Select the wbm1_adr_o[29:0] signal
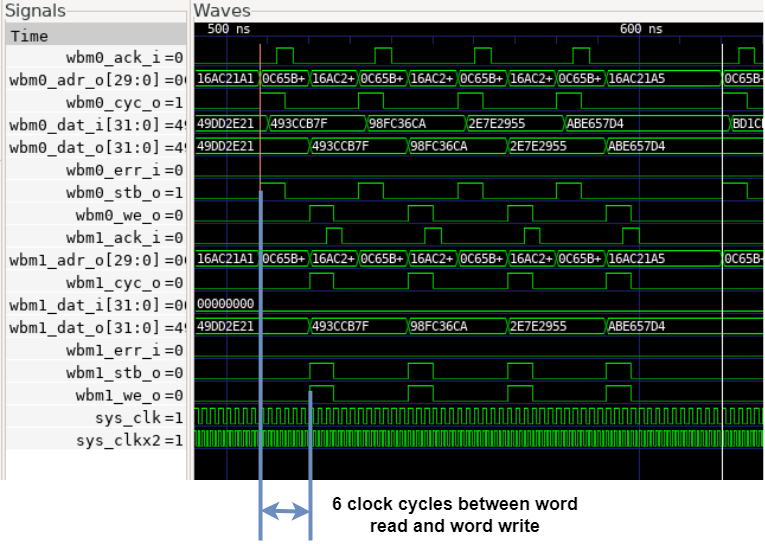765x544 pixels. pos(96,260)
